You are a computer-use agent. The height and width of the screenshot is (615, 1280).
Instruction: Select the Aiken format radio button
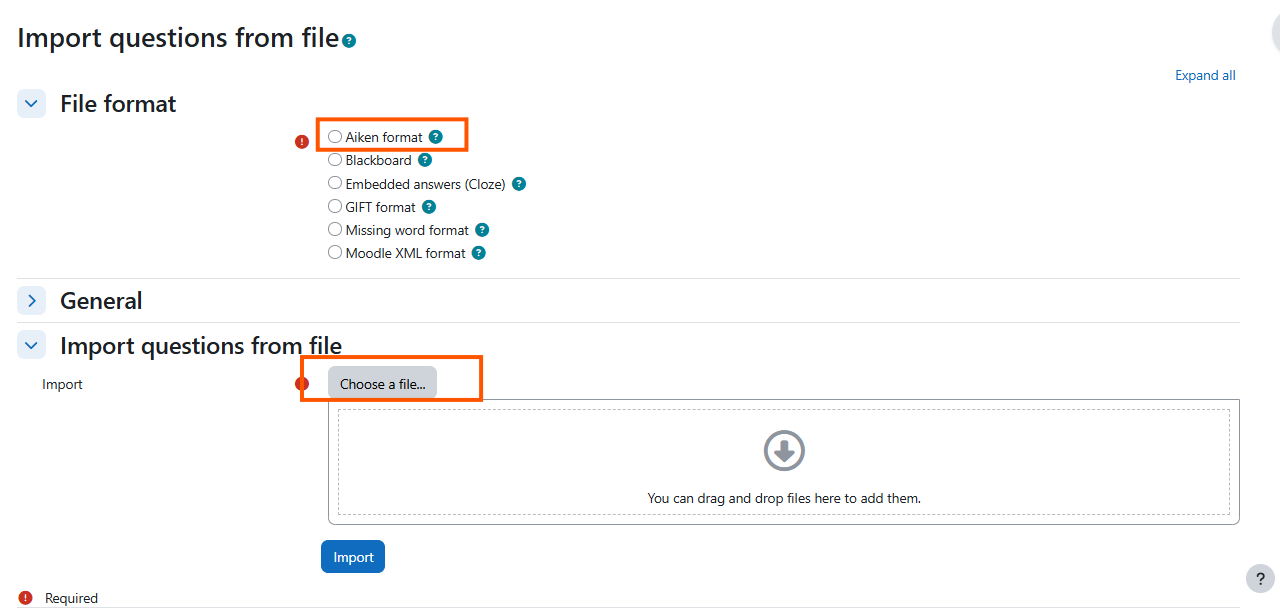tap(335, 137)
